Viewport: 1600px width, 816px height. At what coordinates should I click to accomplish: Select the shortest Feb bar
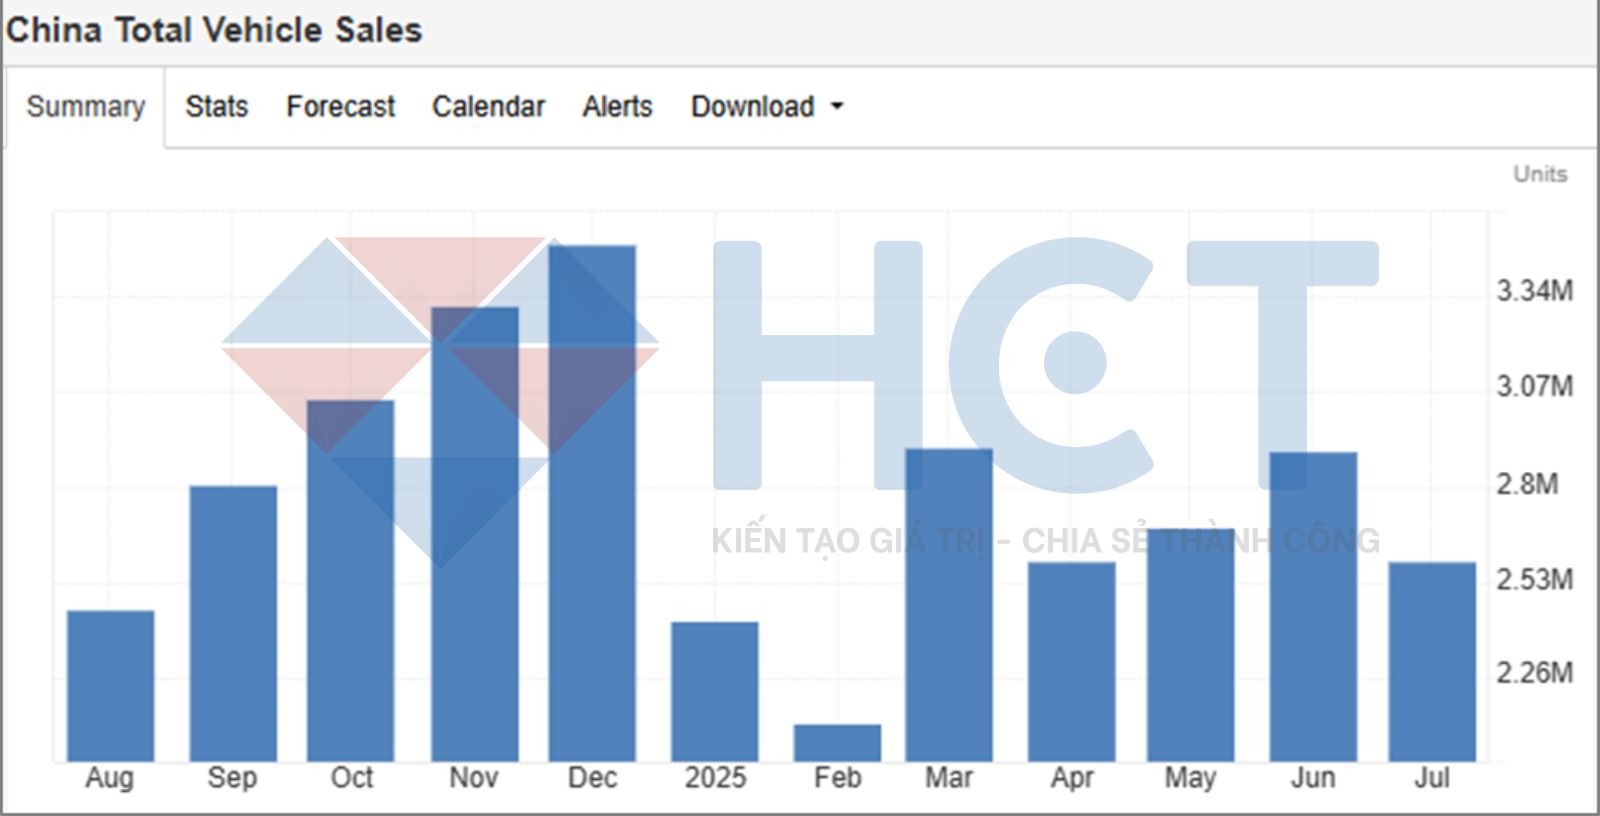pyautogui.click(x=837, y=743)
